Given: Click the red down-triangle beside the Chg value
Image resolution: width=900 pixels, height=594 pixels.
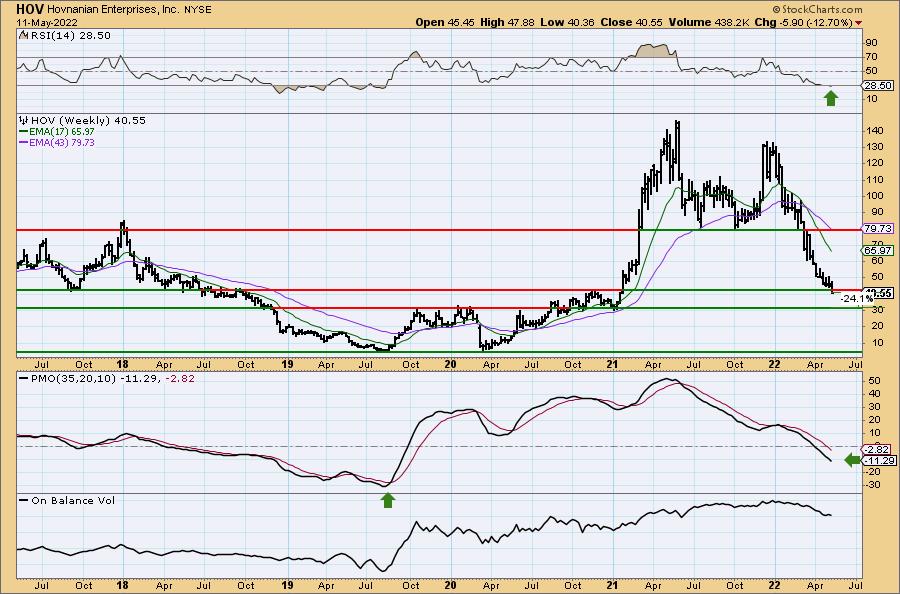Looking at the screenshot, I should (859, 23).
